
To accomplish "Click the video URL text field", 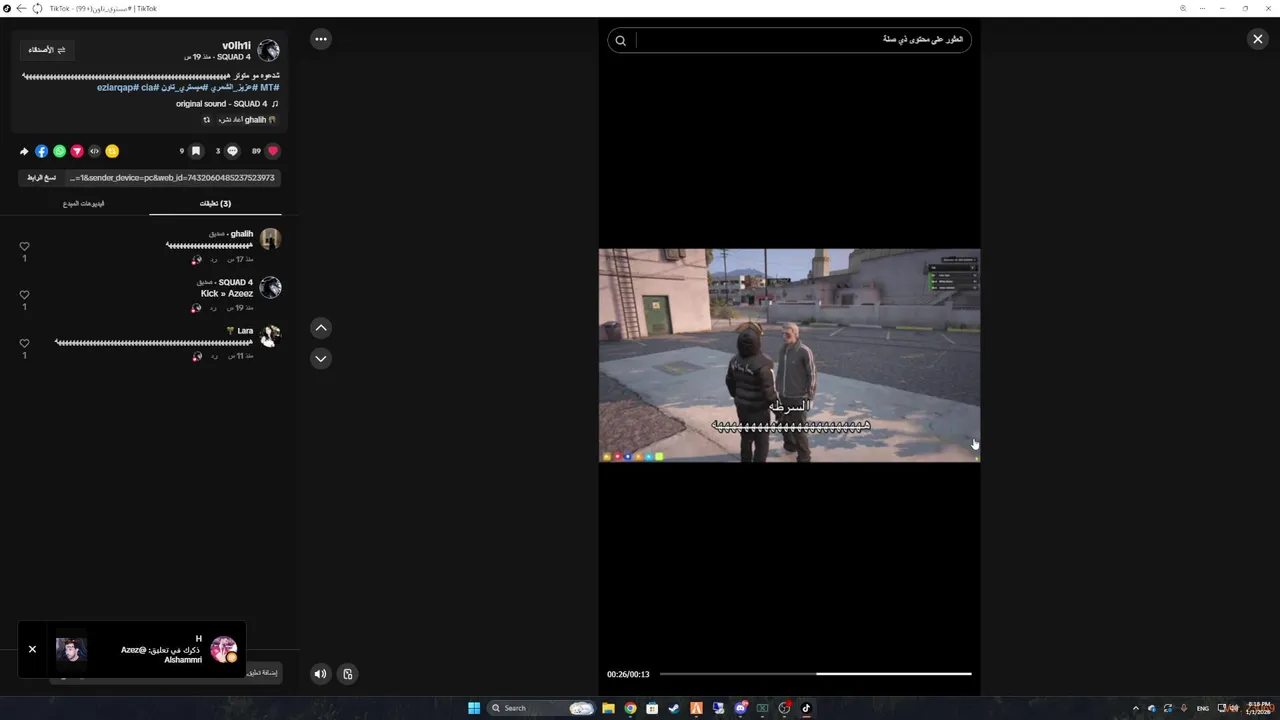I will coord(173,178).
